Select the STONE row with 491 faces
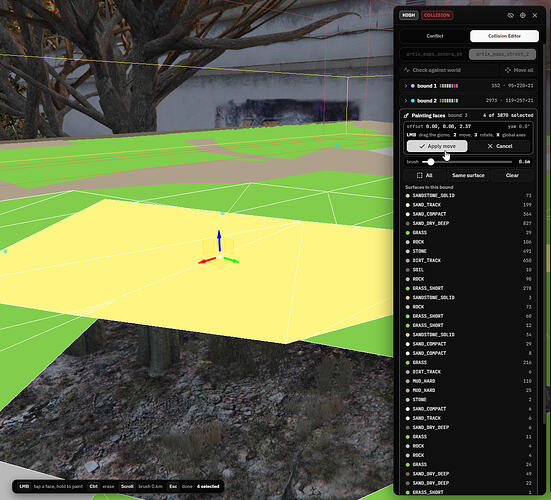The width and height of the screenshot is (551, 500). click(468, 251)
